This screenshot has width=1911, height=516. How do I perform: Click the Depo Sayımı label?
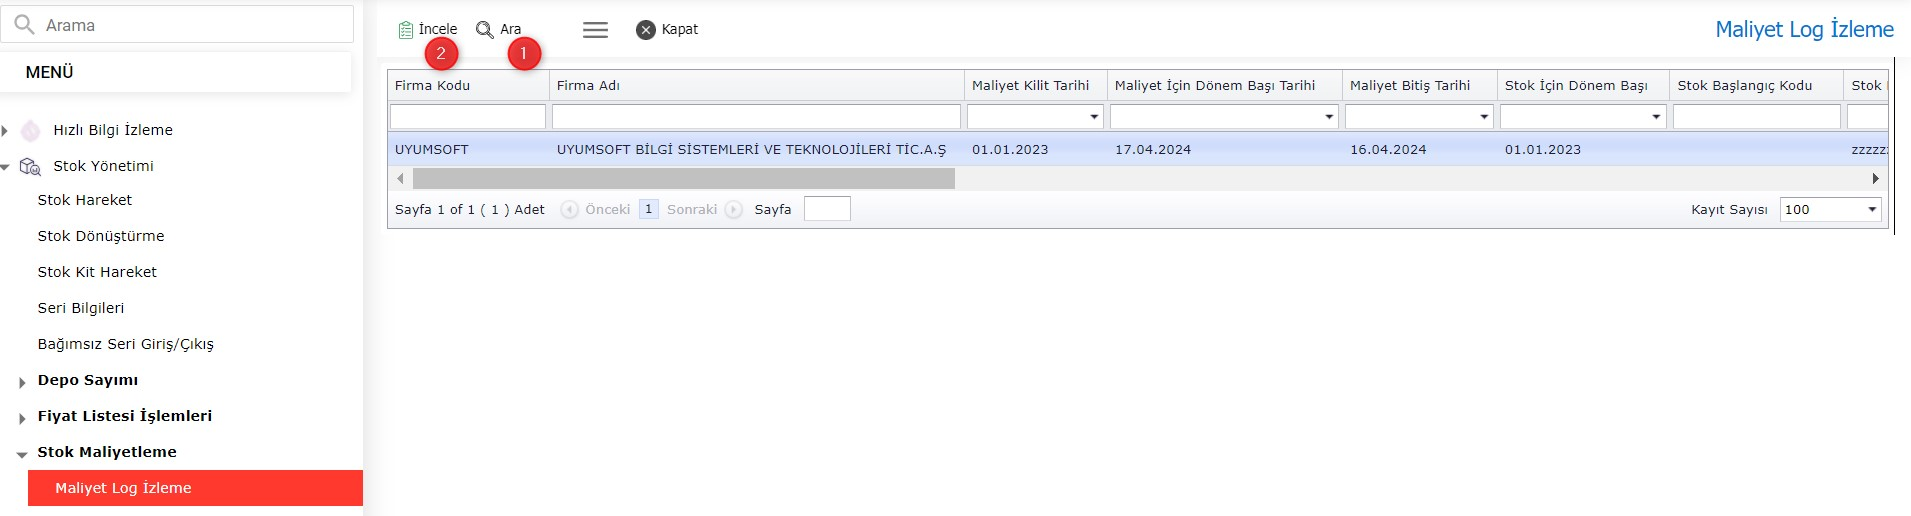88,380
